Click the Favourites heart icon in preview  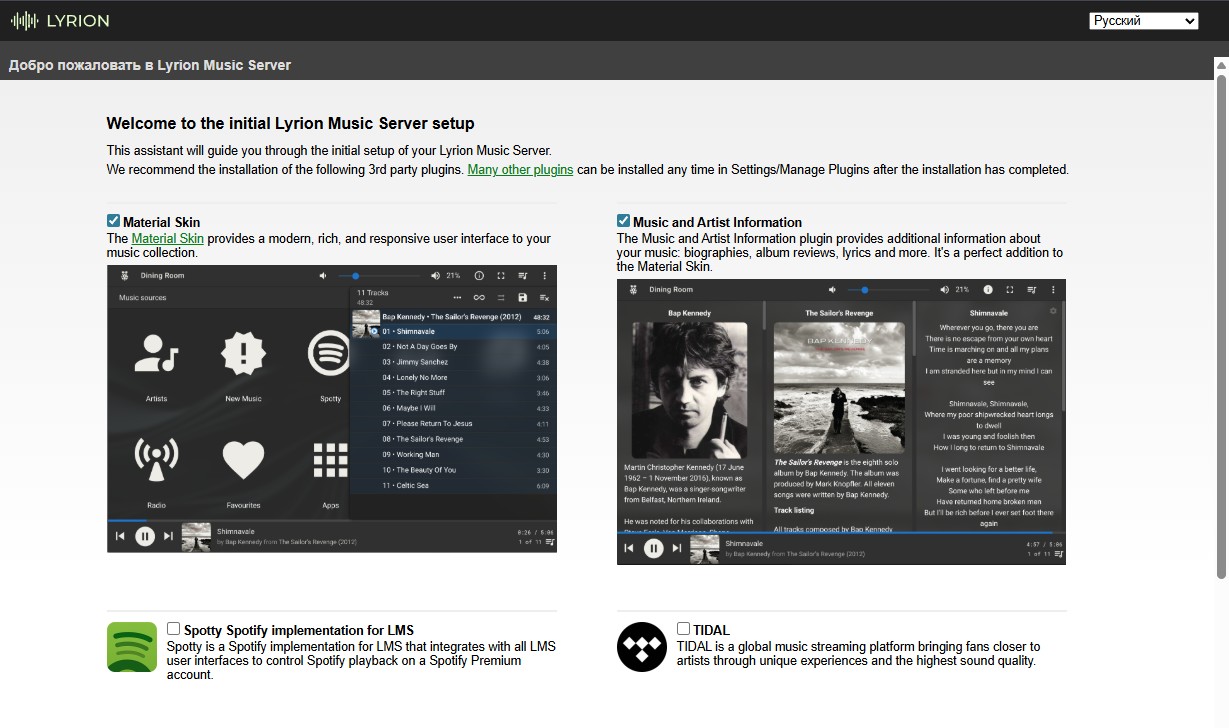point(243,460)
